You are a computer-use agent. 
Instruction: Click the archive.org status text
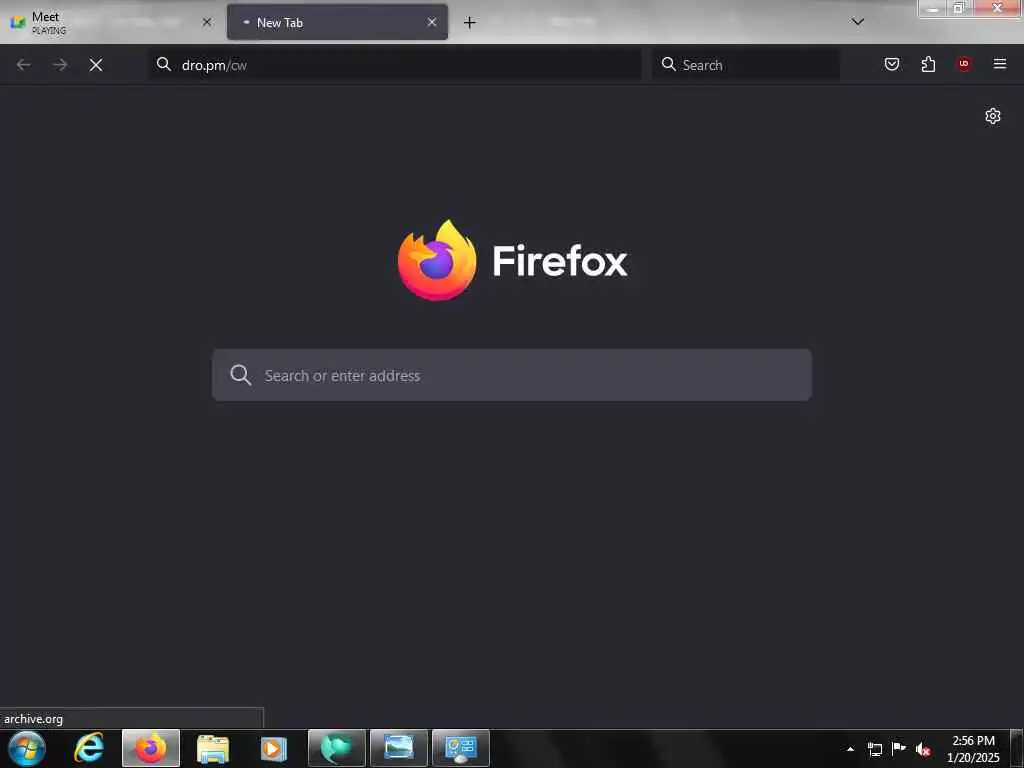(x=33, y=719)
